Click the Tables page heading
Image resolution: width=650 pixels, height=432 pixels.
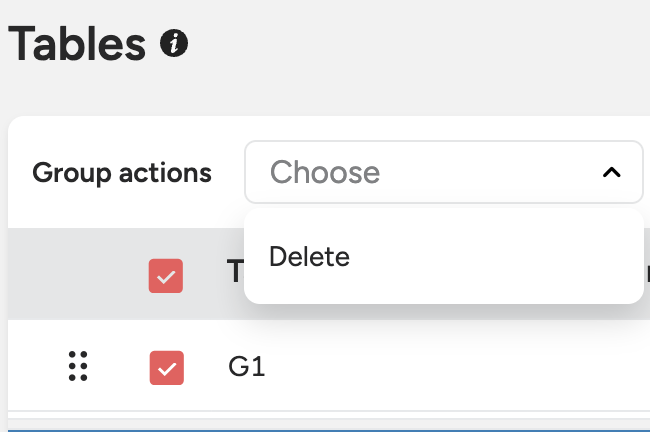(x=77, y=44)
